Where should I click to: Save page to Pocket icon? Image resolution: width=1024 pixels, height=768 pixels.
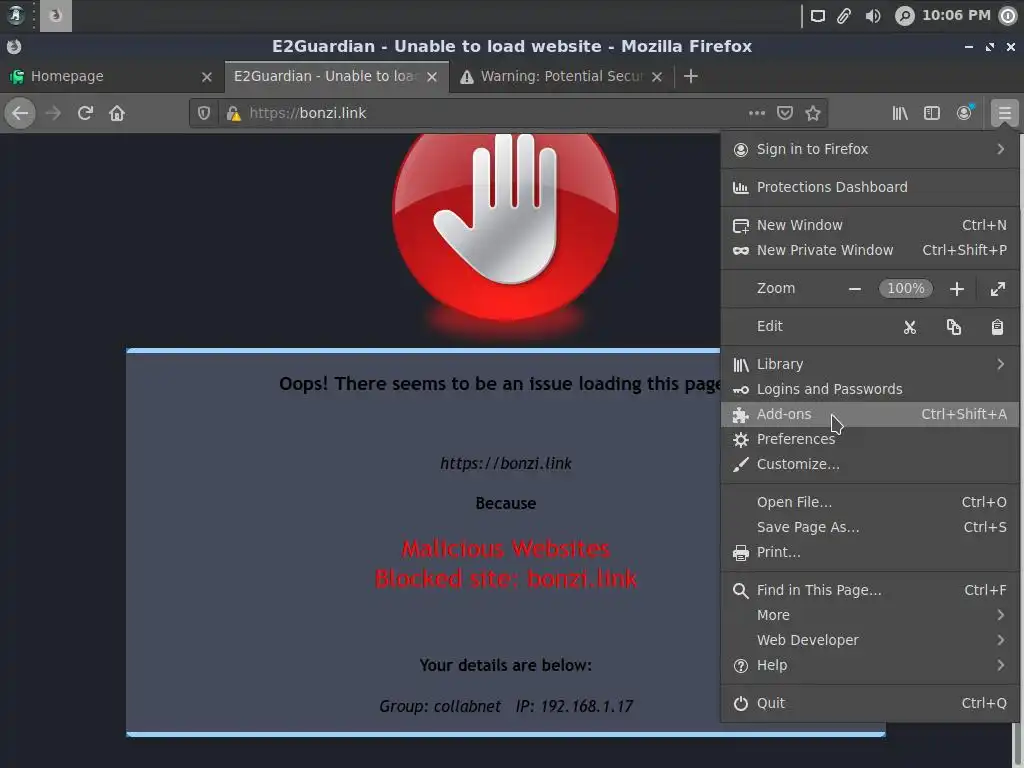[784, 114]
